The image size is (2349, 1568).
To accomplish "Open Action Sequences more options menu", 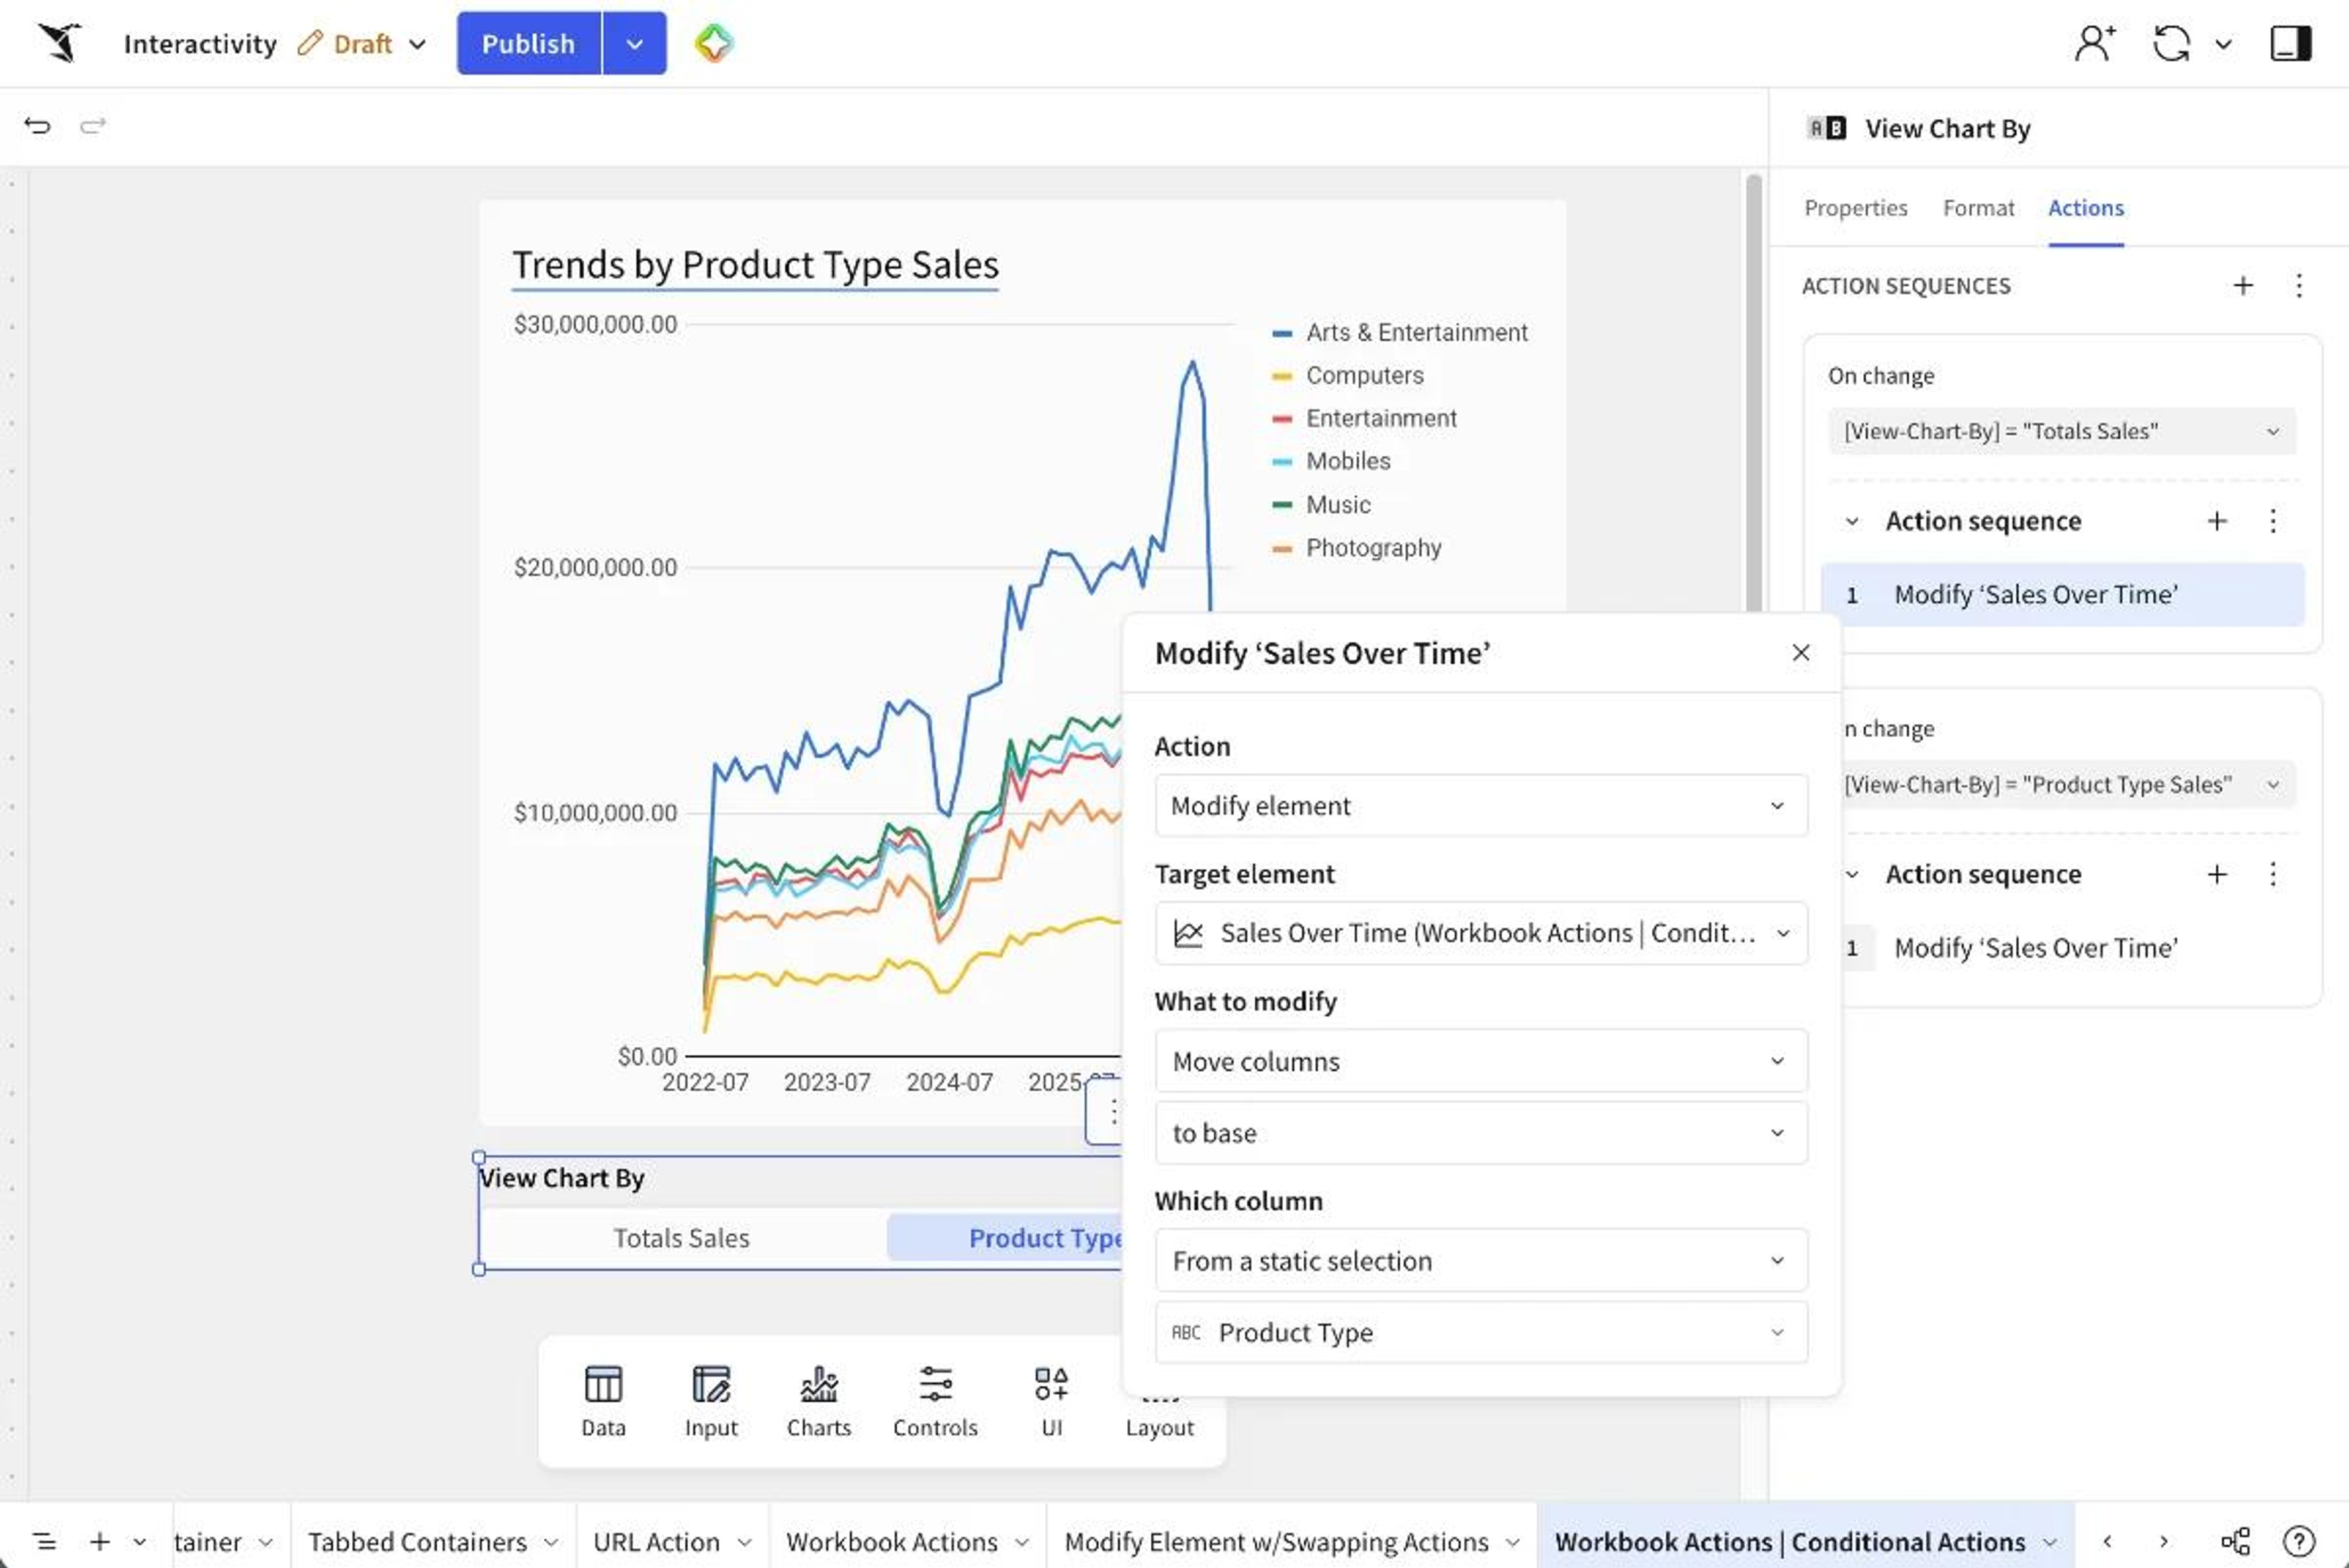I will pyautogui.click(x=2299, y=286).
